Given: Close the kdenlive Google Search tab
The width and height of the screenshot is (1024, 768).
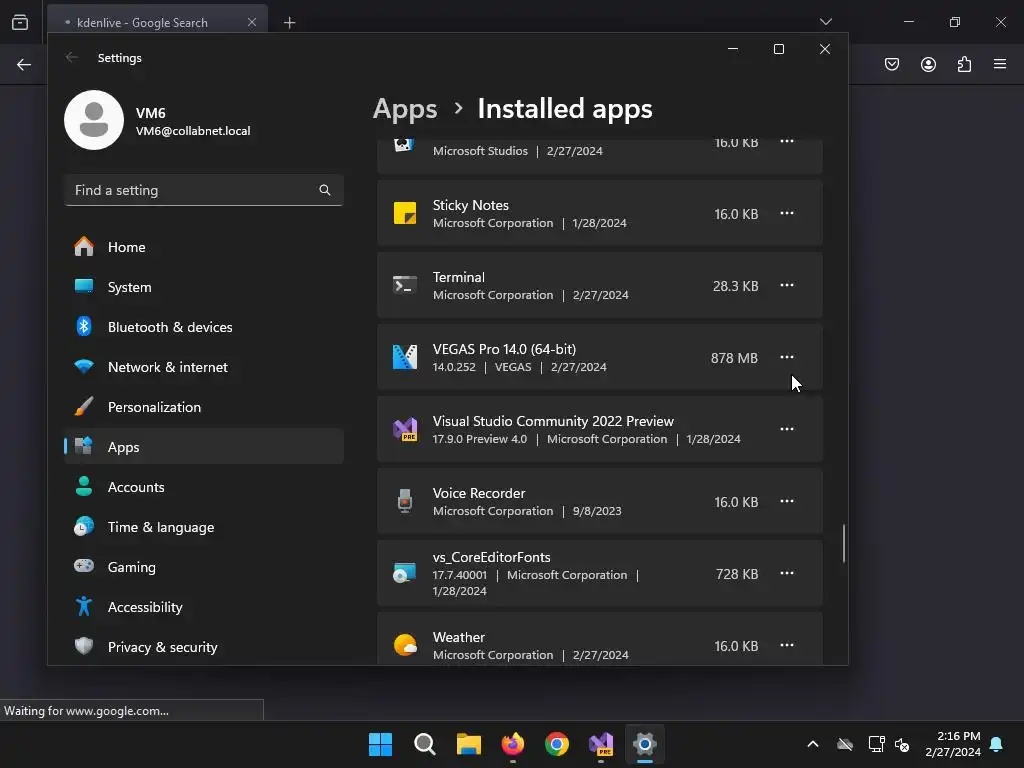Looking at the screenshot, I should tap(252, 22).
